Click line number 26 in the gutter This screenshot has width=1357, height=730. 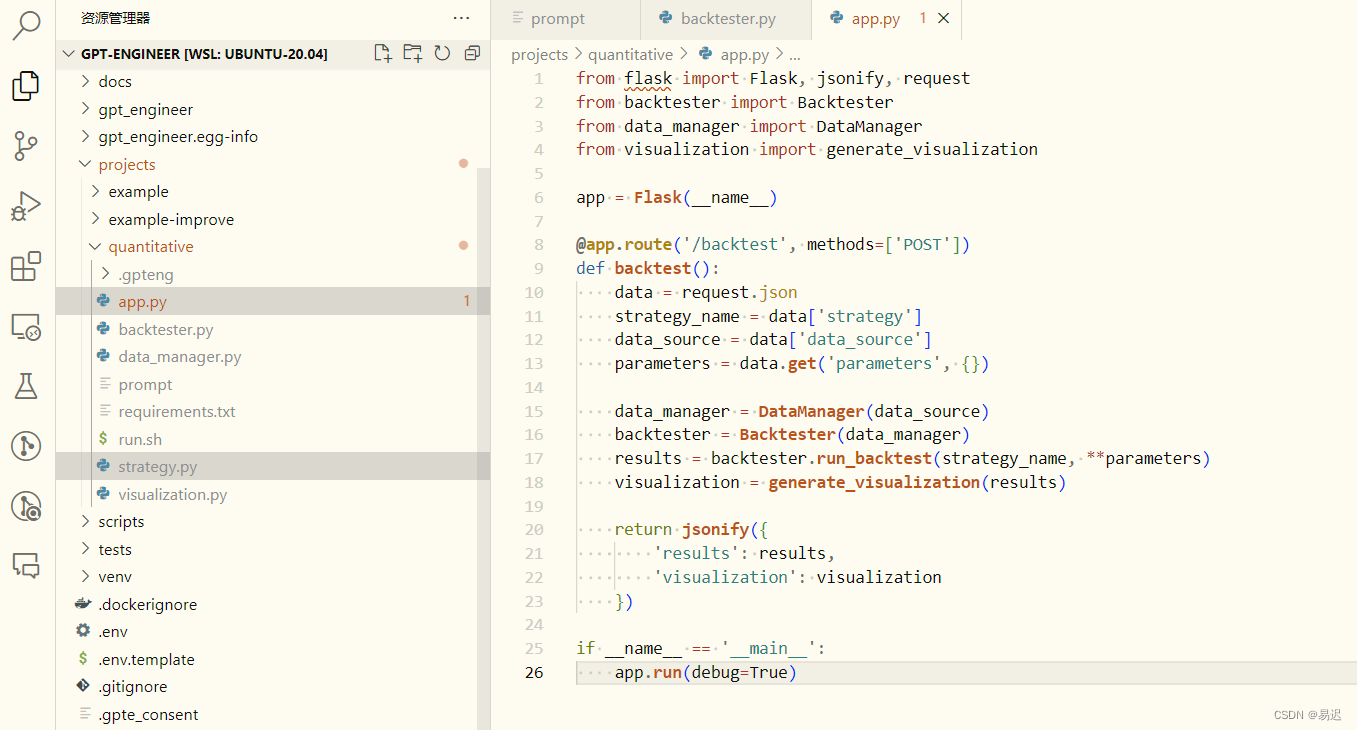535,672
